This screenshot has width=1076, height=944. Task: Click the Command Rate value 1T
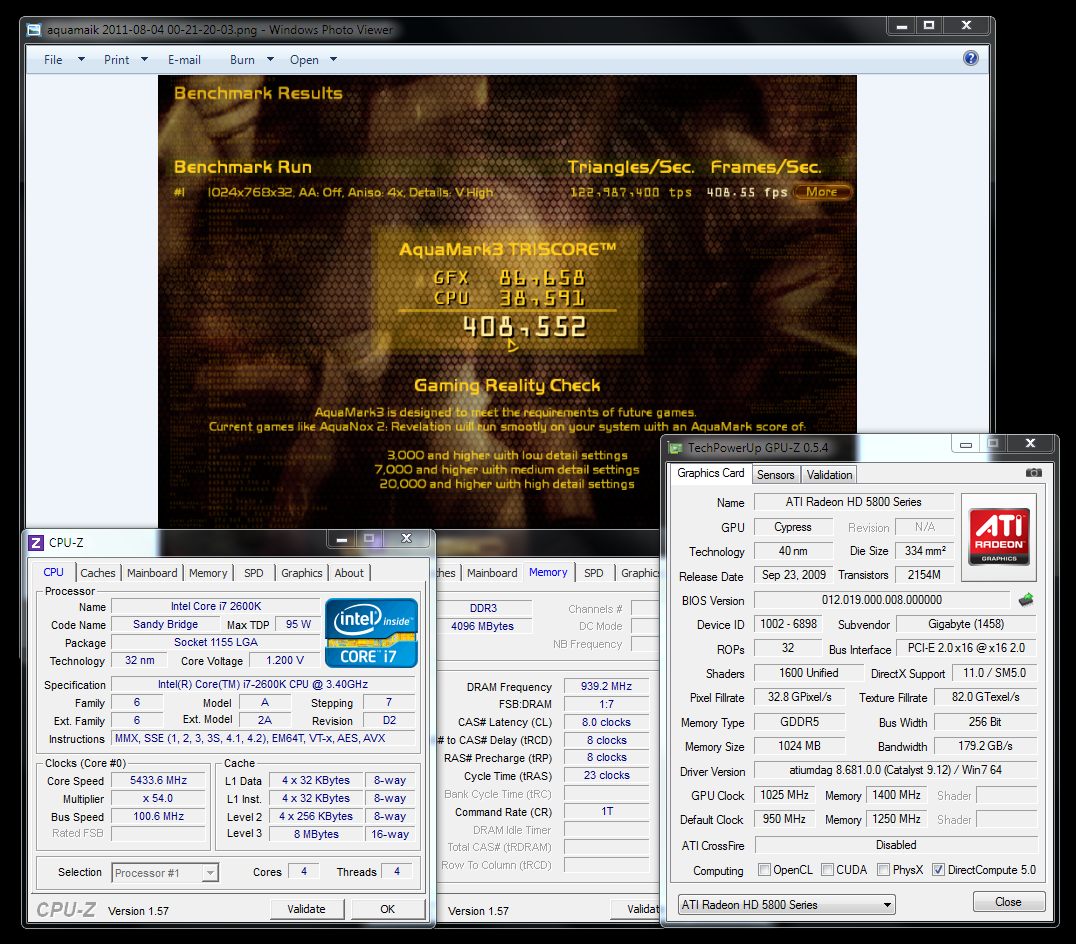606,812
